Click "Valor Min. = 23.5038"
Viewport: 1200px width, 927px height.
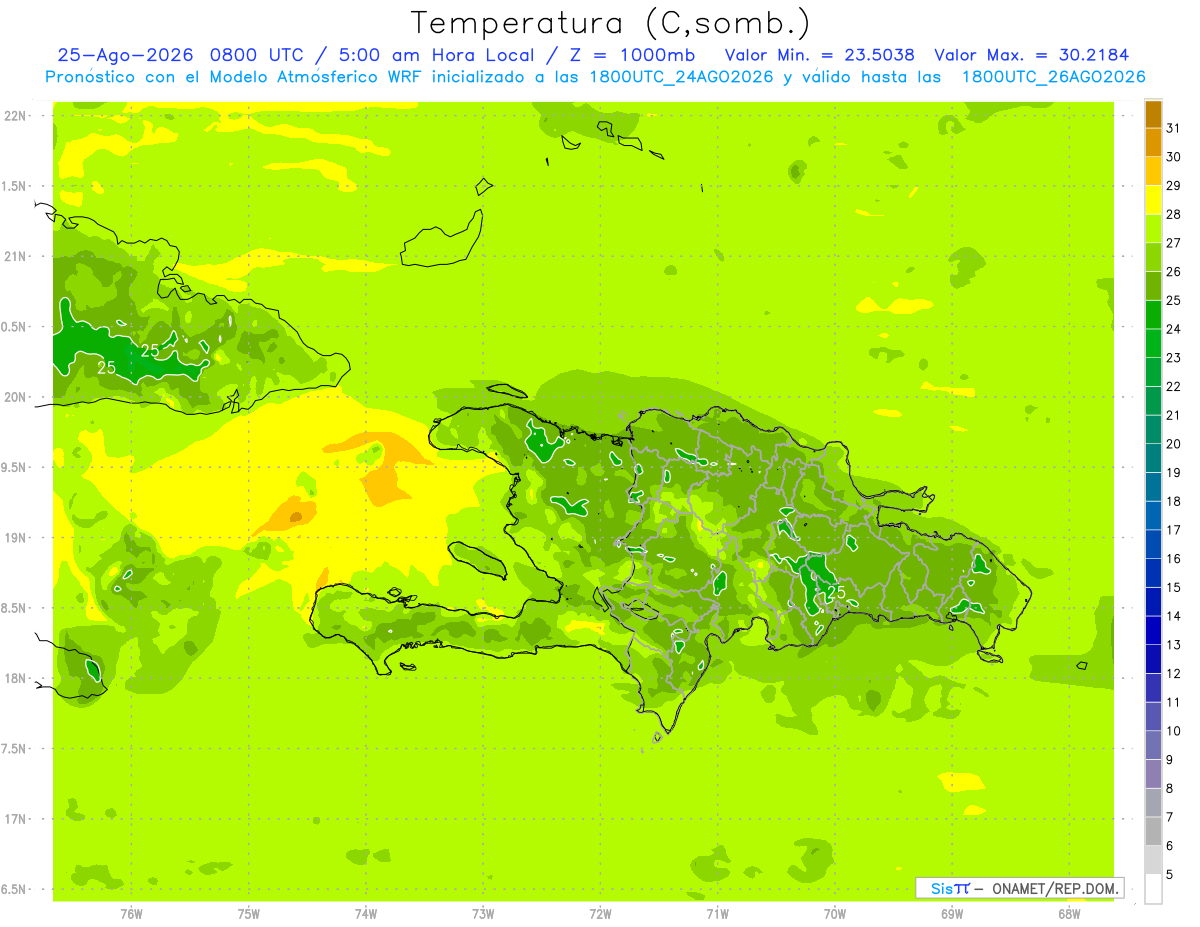pyautogui.click(x=819, y=55)
